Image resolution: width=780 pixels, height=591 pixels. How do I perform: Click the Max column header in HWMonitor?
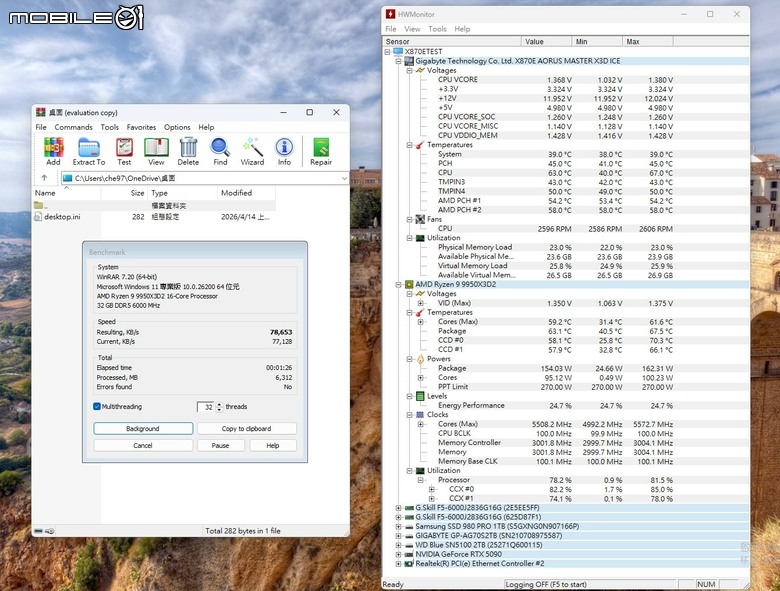click(648, 42)
